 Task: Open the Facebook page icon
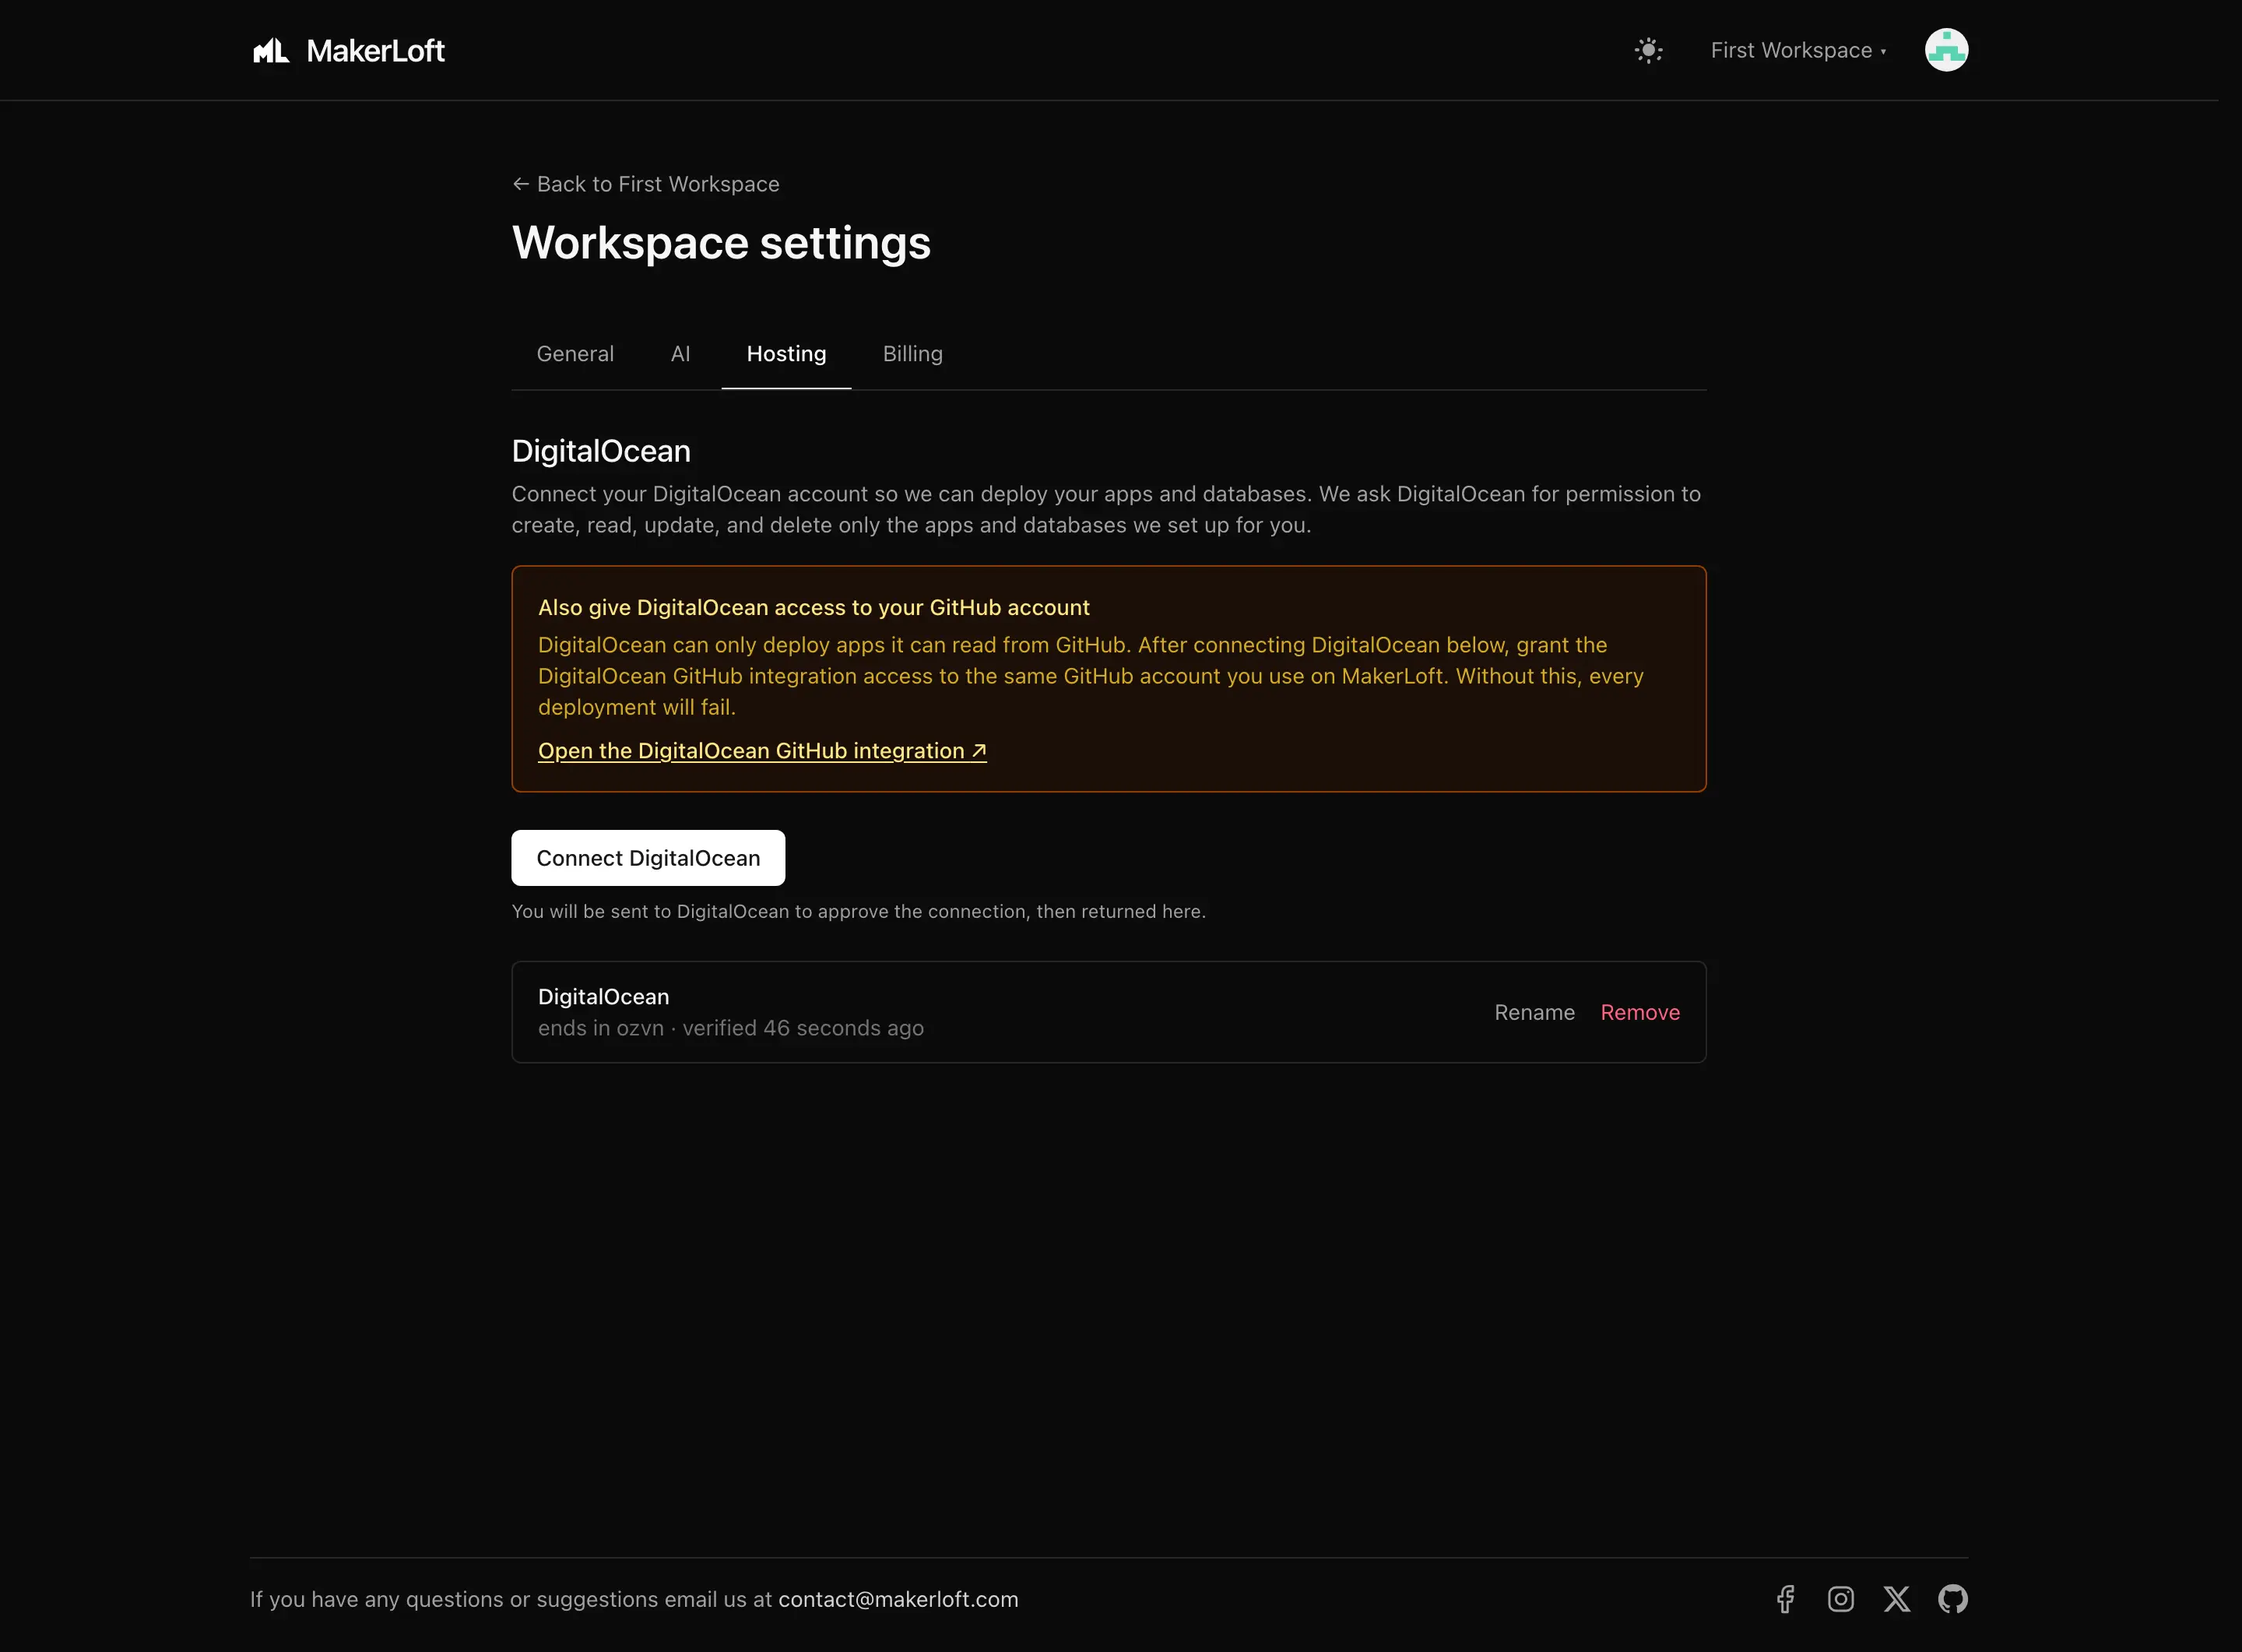click(1785, 1599)
